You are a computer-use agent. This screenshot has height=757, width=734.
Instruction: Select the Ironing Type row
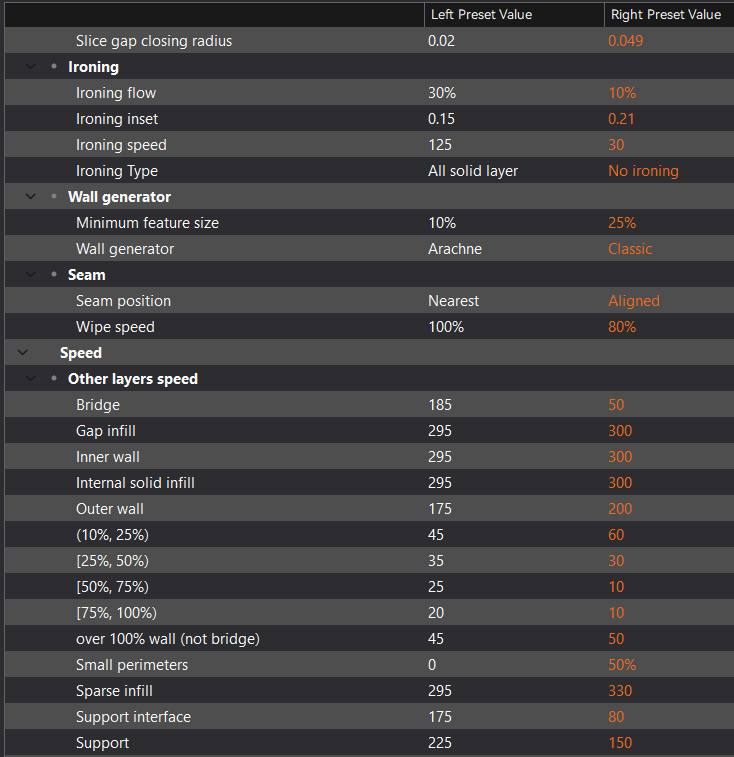coord(369,170)
